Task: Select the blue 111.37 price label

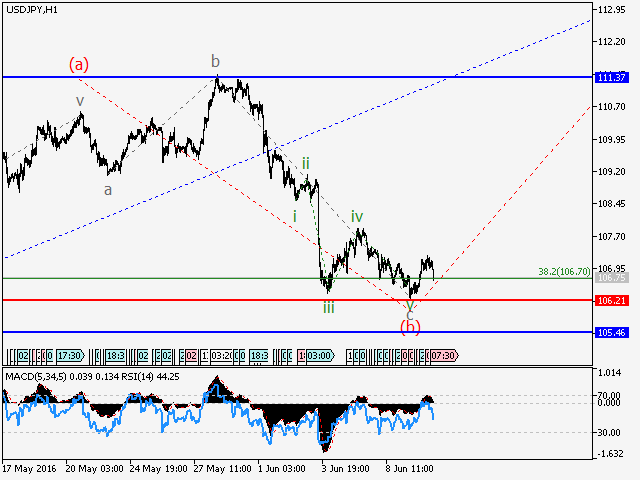Action: (x=611, y=77)
